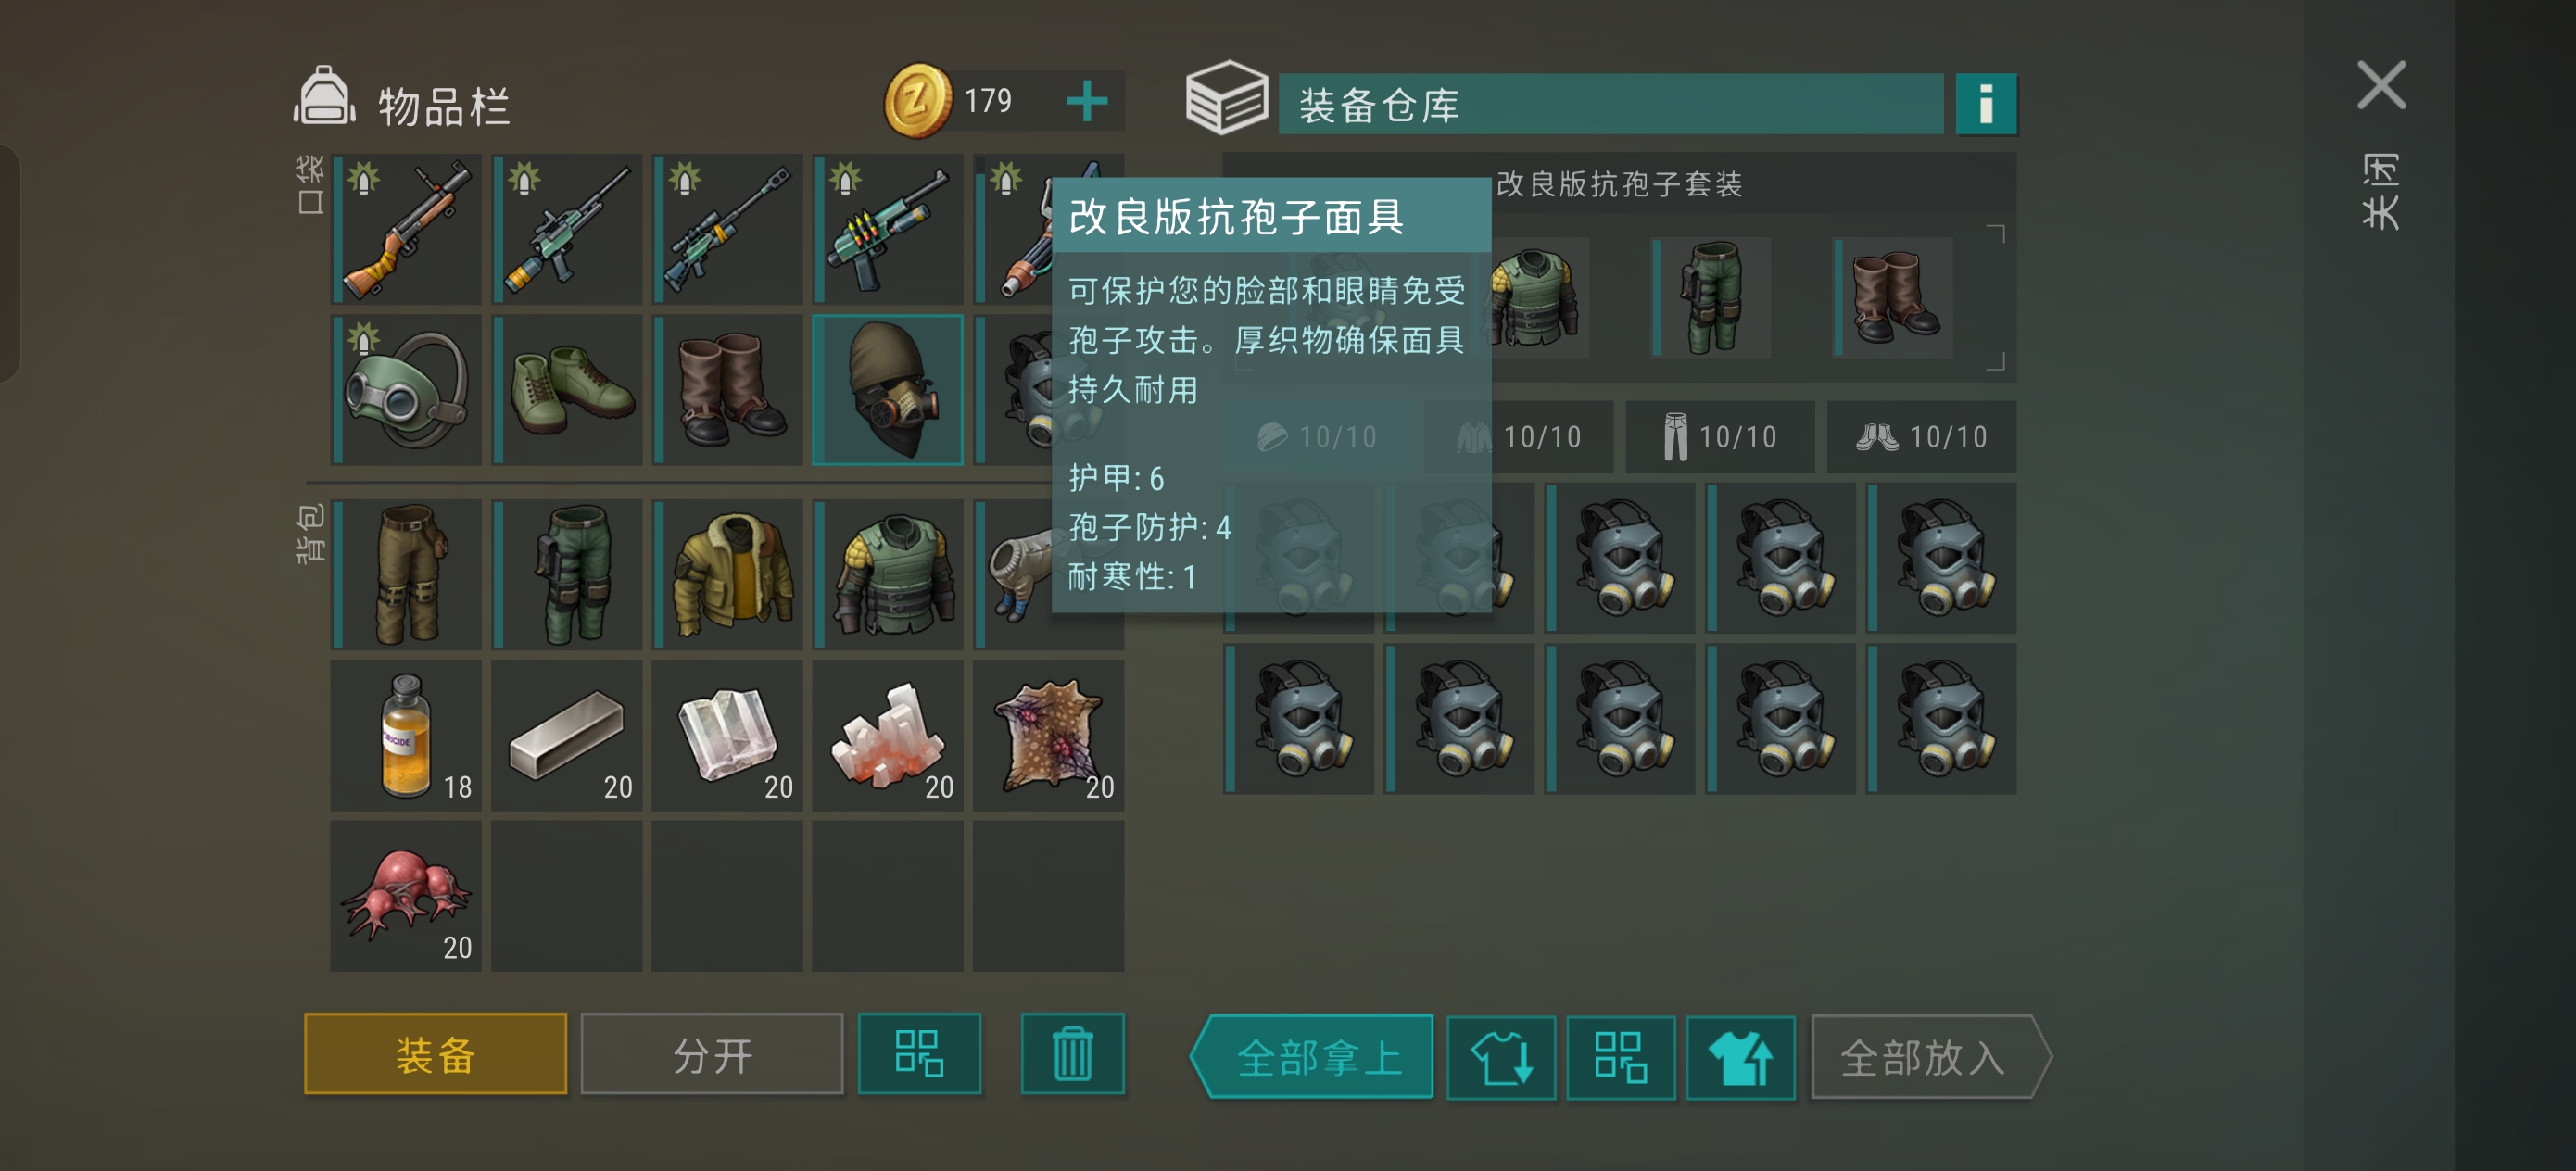Select the red mushroom creature item stack

[407, 895]
